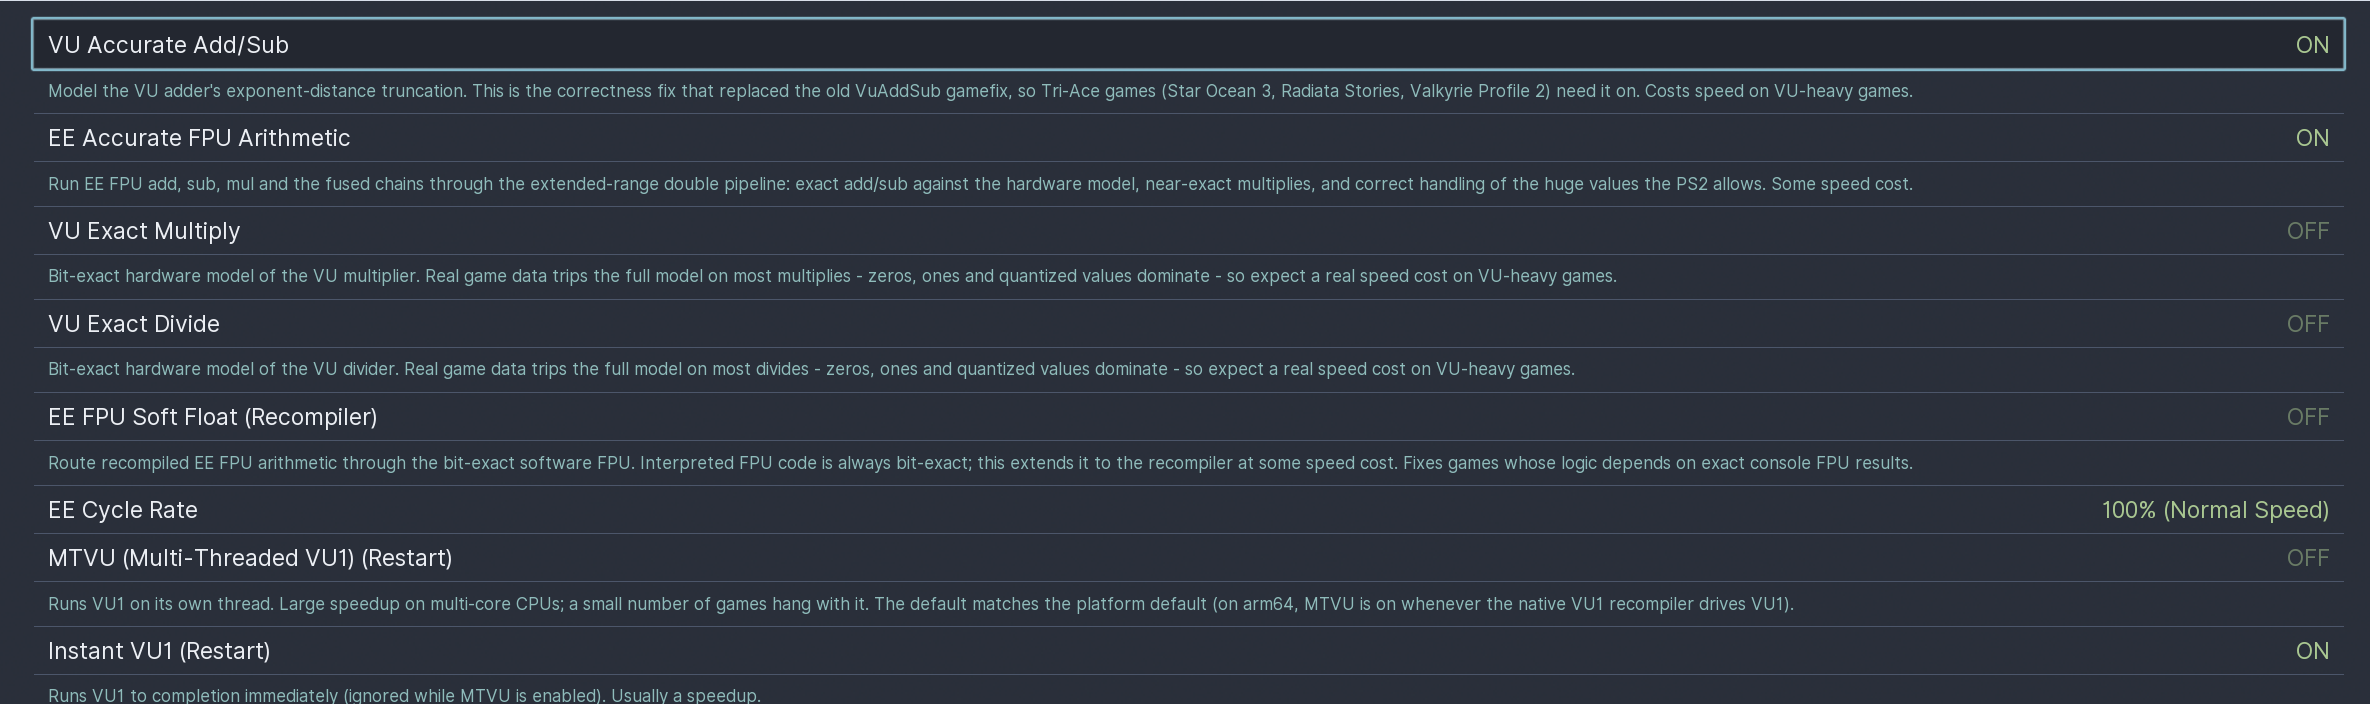Click OFF value next to MTVU setting
The height and width of the screenshot is (704, 2370).
(x=2308, y=558)
